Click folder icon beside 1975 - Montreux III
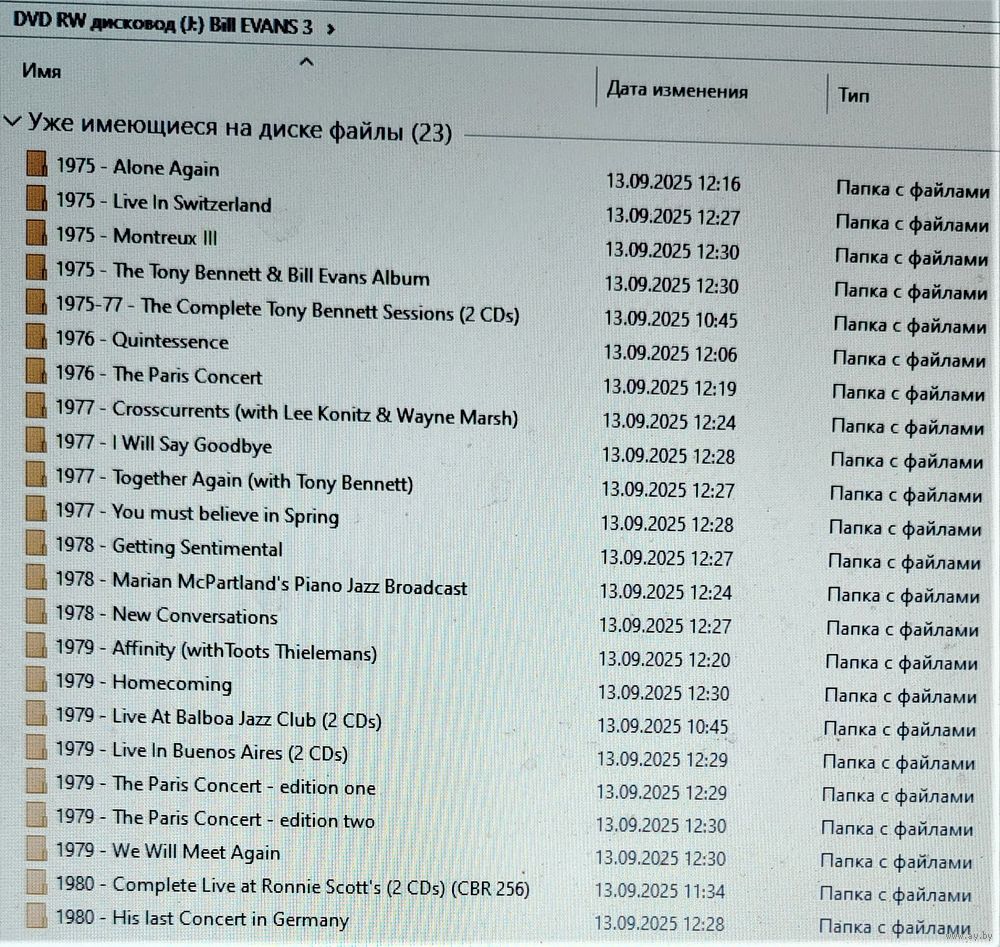 [37, 234]
